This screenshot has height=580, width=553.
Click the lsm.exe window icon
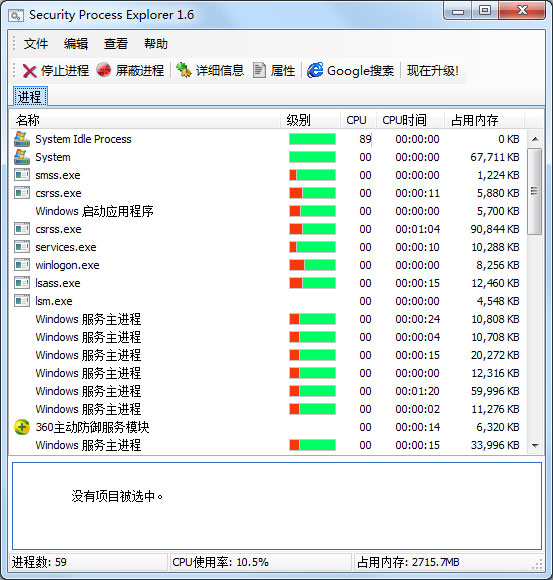(22, 301)
